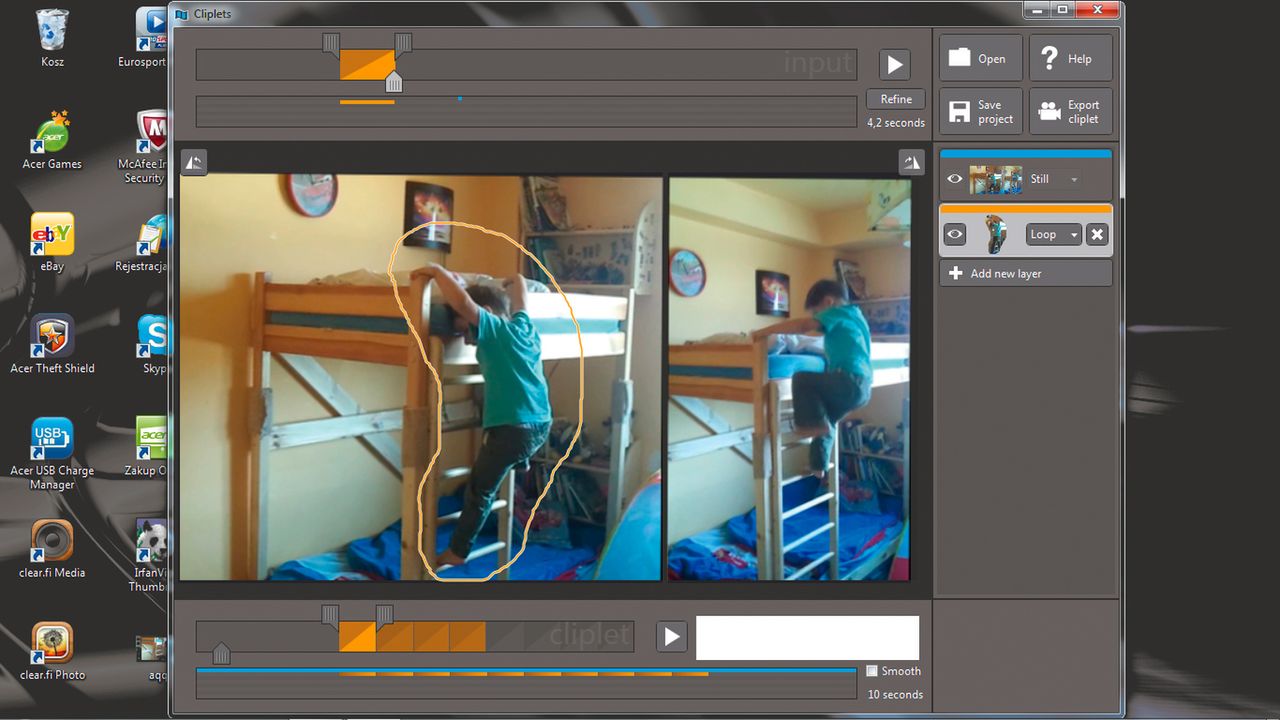Click input timeline playhead handle
Screen dimensions: 1280x720
pos(394,82)
